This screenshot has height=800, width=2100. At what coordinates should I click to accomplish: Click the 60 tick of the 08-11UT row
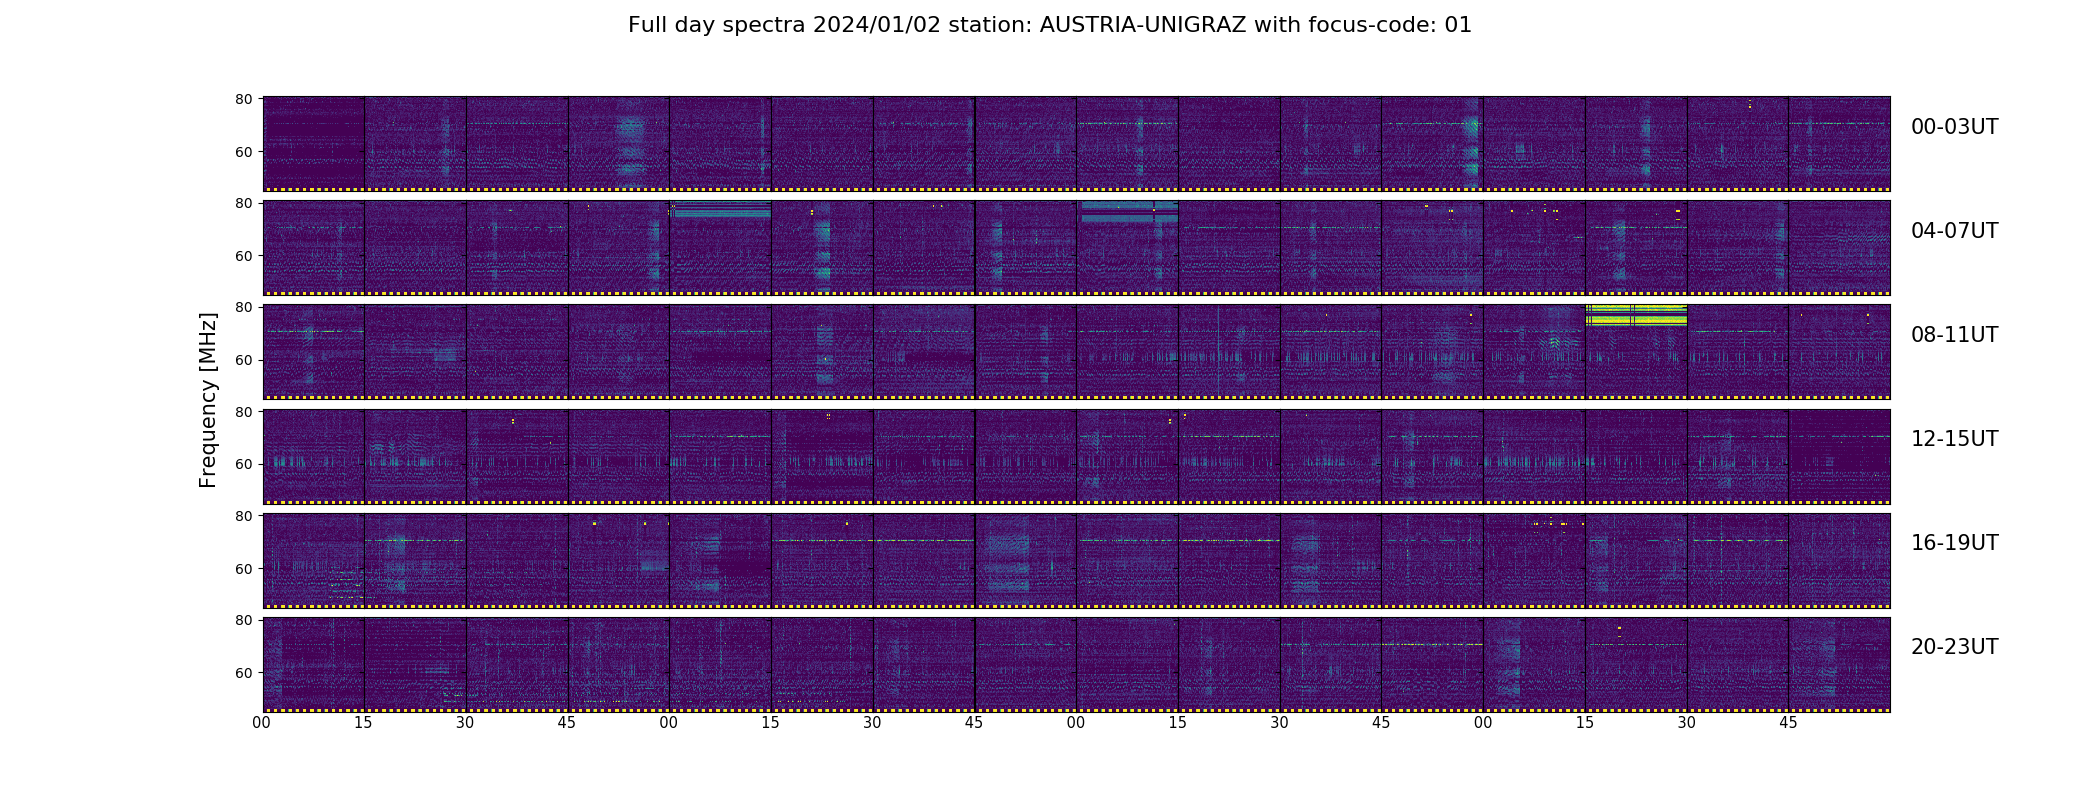pyautogui.click(x=243, y=360)
